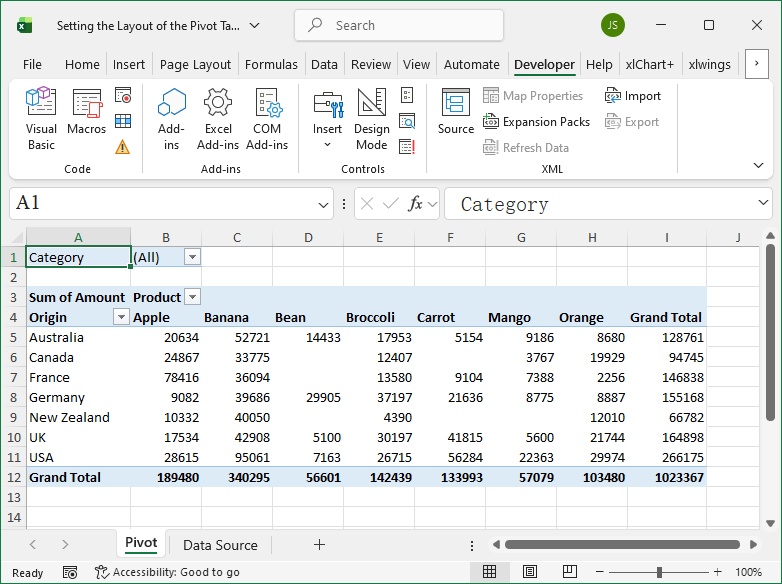Viewport: 782px width, 584px height.
Task: Open Expansion Packs
Action: (536, 121)
